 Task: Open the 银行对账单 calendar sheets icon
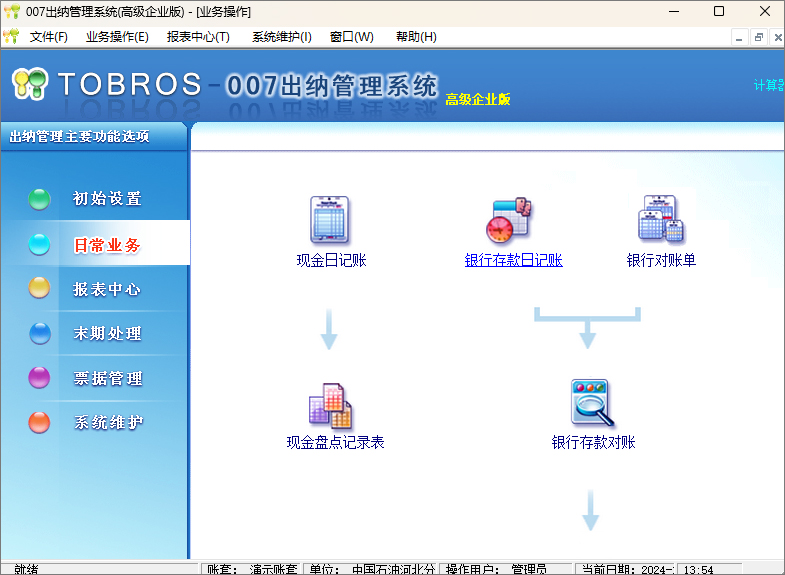click(x=661, y=219)
